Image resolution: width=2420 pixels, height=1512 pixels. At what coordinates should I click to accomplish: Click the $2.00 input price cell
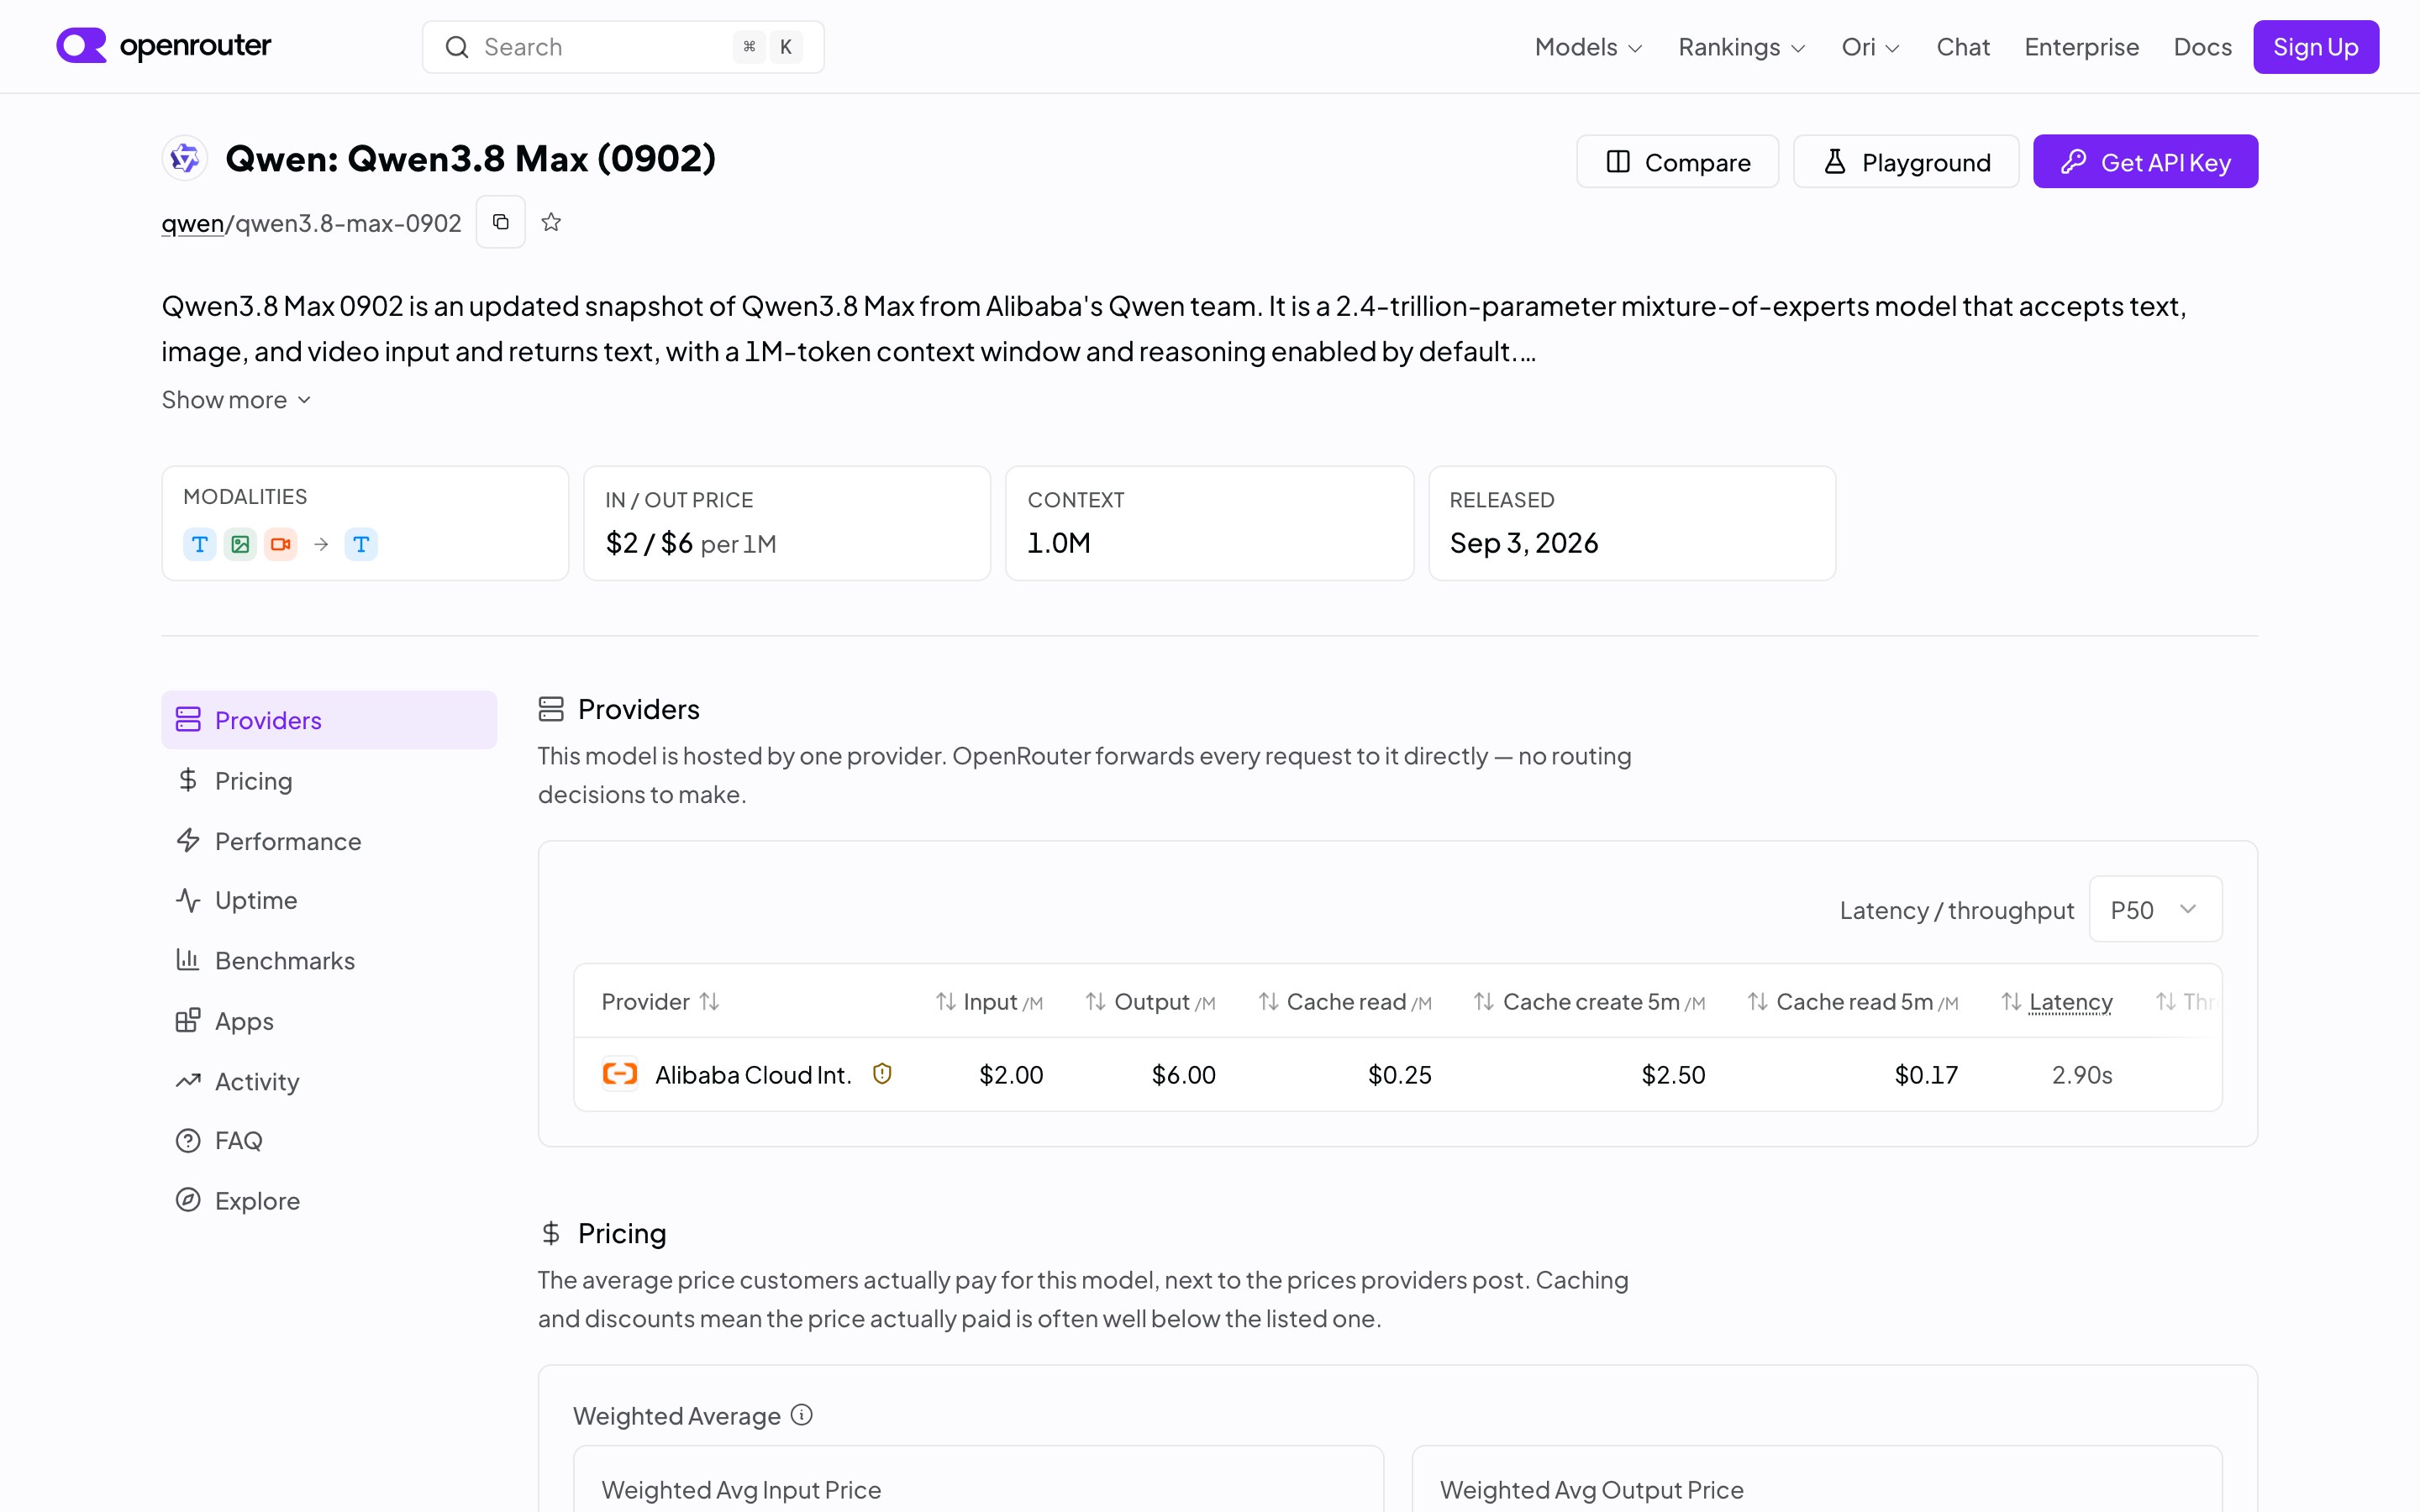[1011, 1074]
